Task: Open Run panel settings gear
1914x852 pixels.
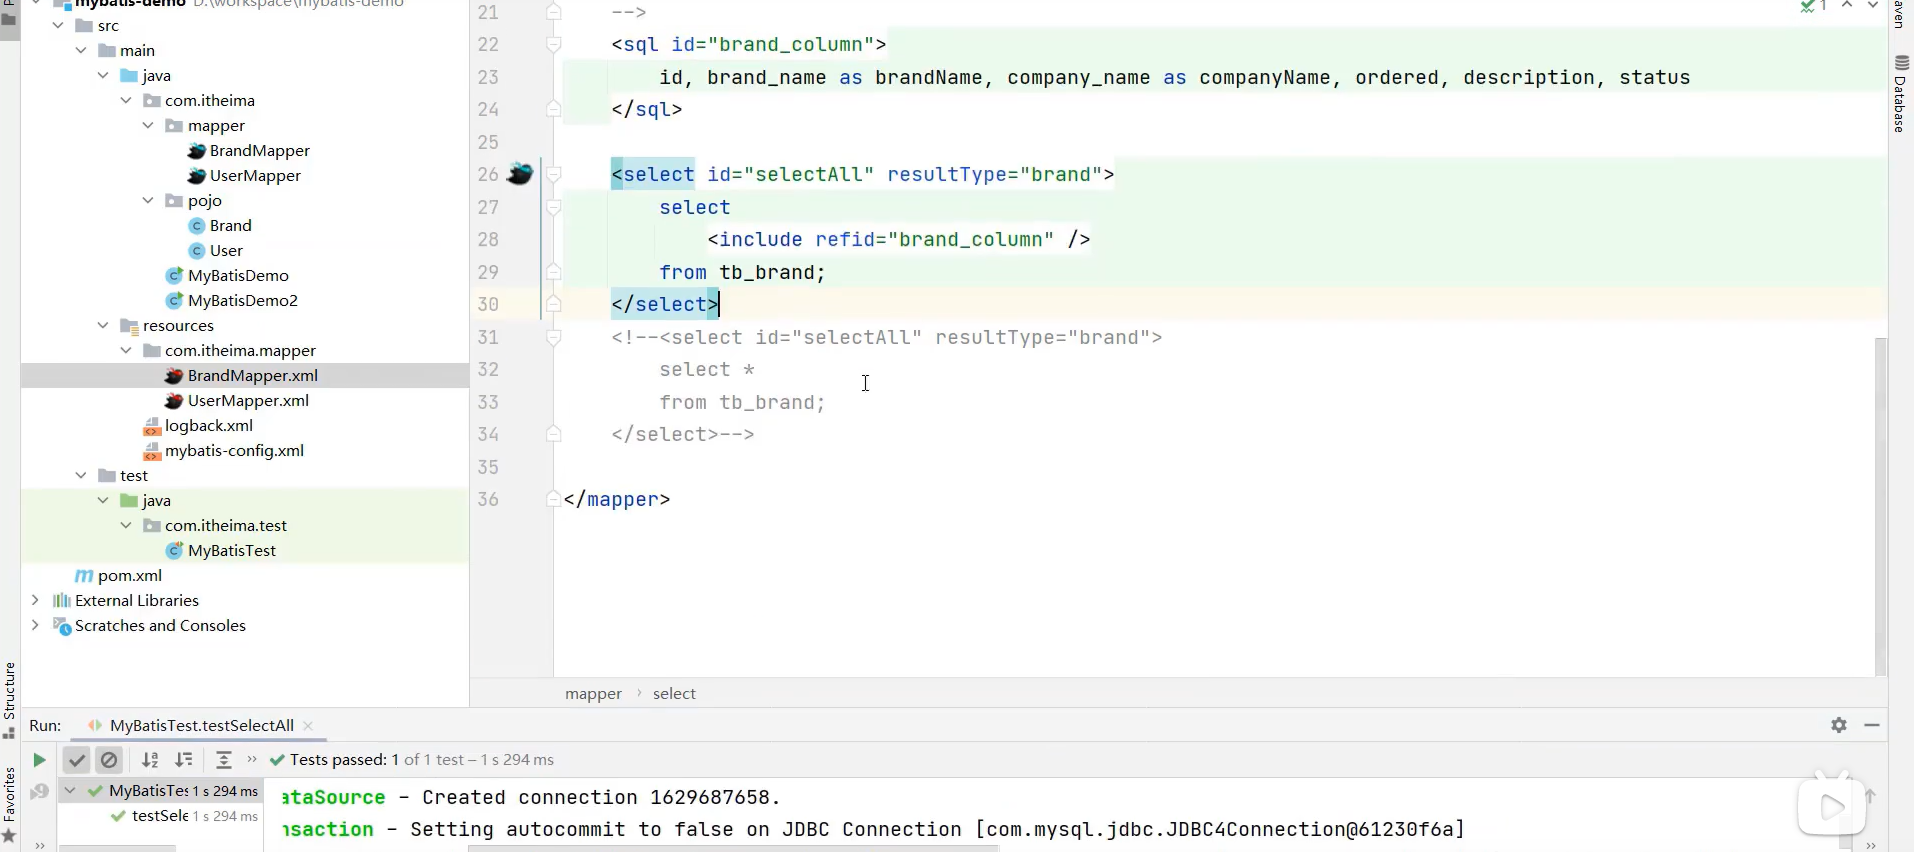Action: (1839, 725)
